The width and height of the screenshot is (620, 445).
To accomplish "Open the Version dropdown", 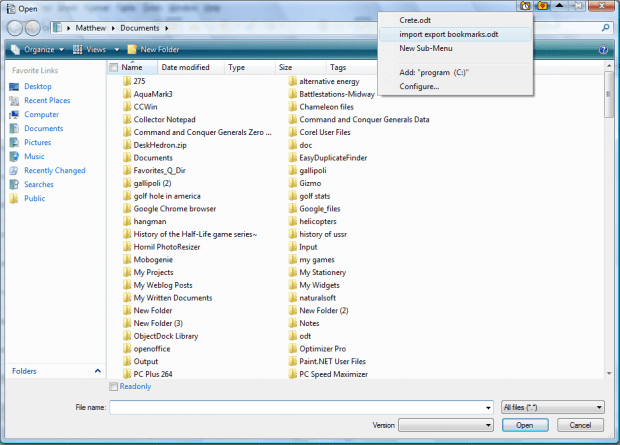I will coord(446,425).
